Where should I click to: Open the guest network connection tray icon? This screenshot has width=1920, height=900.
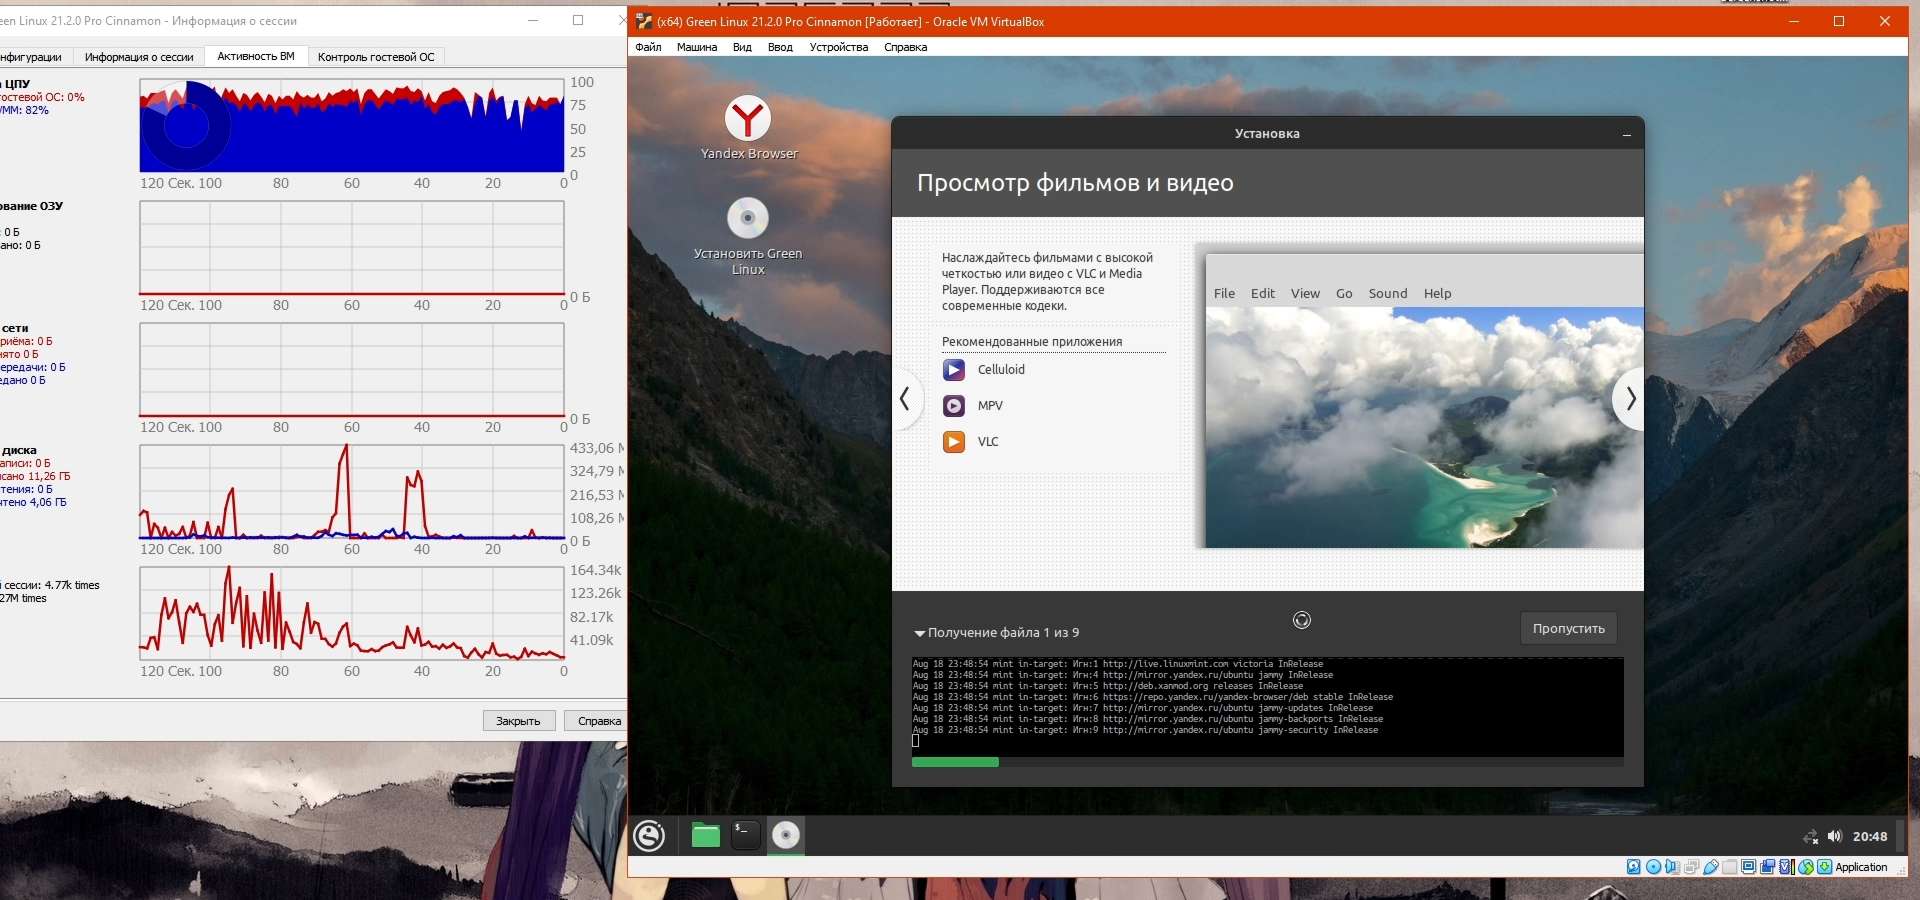(x=1810, y=837)
